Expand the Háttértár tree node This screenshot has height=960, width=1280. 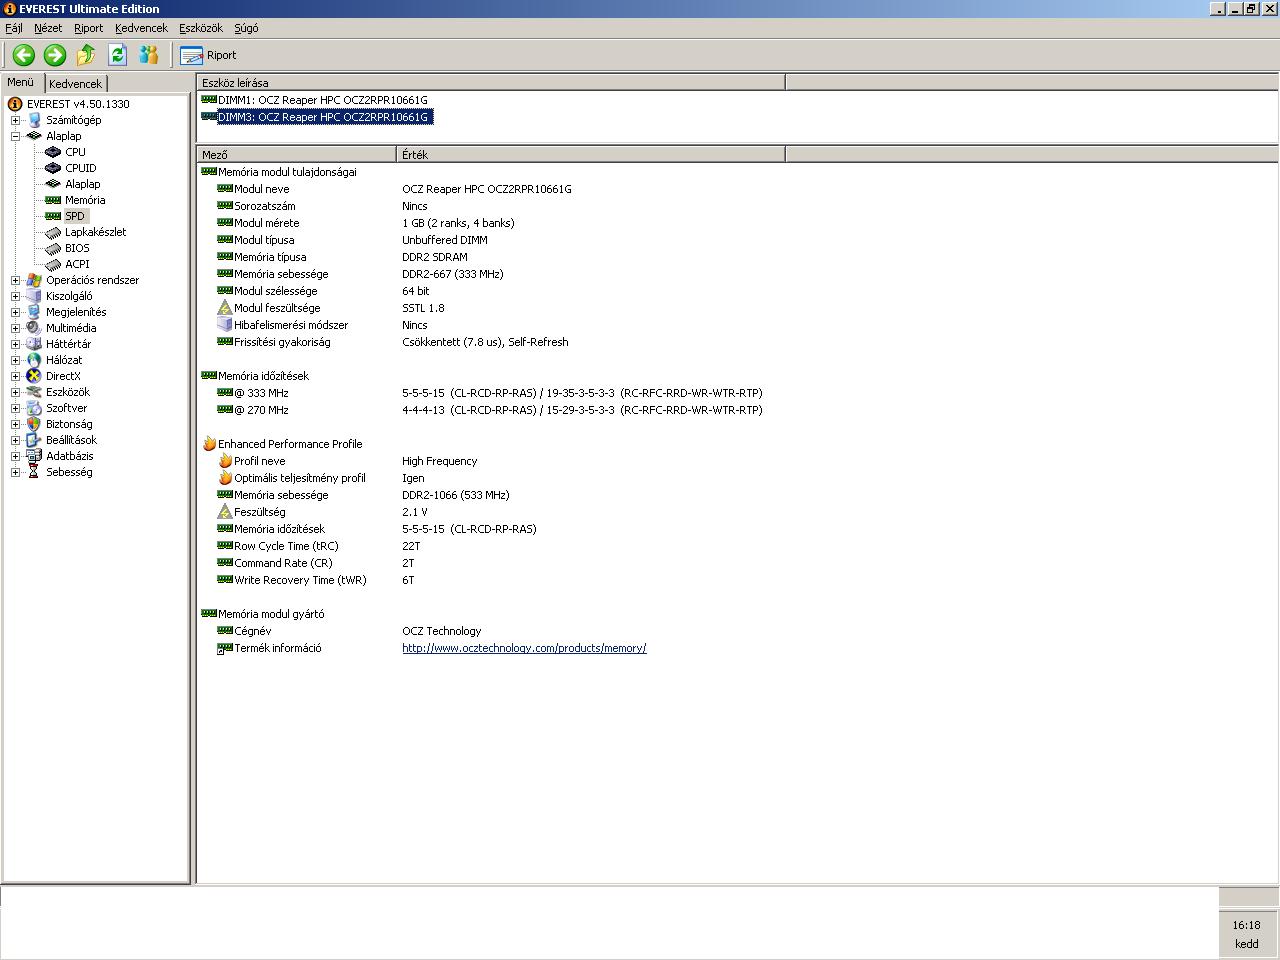[15, 344]
